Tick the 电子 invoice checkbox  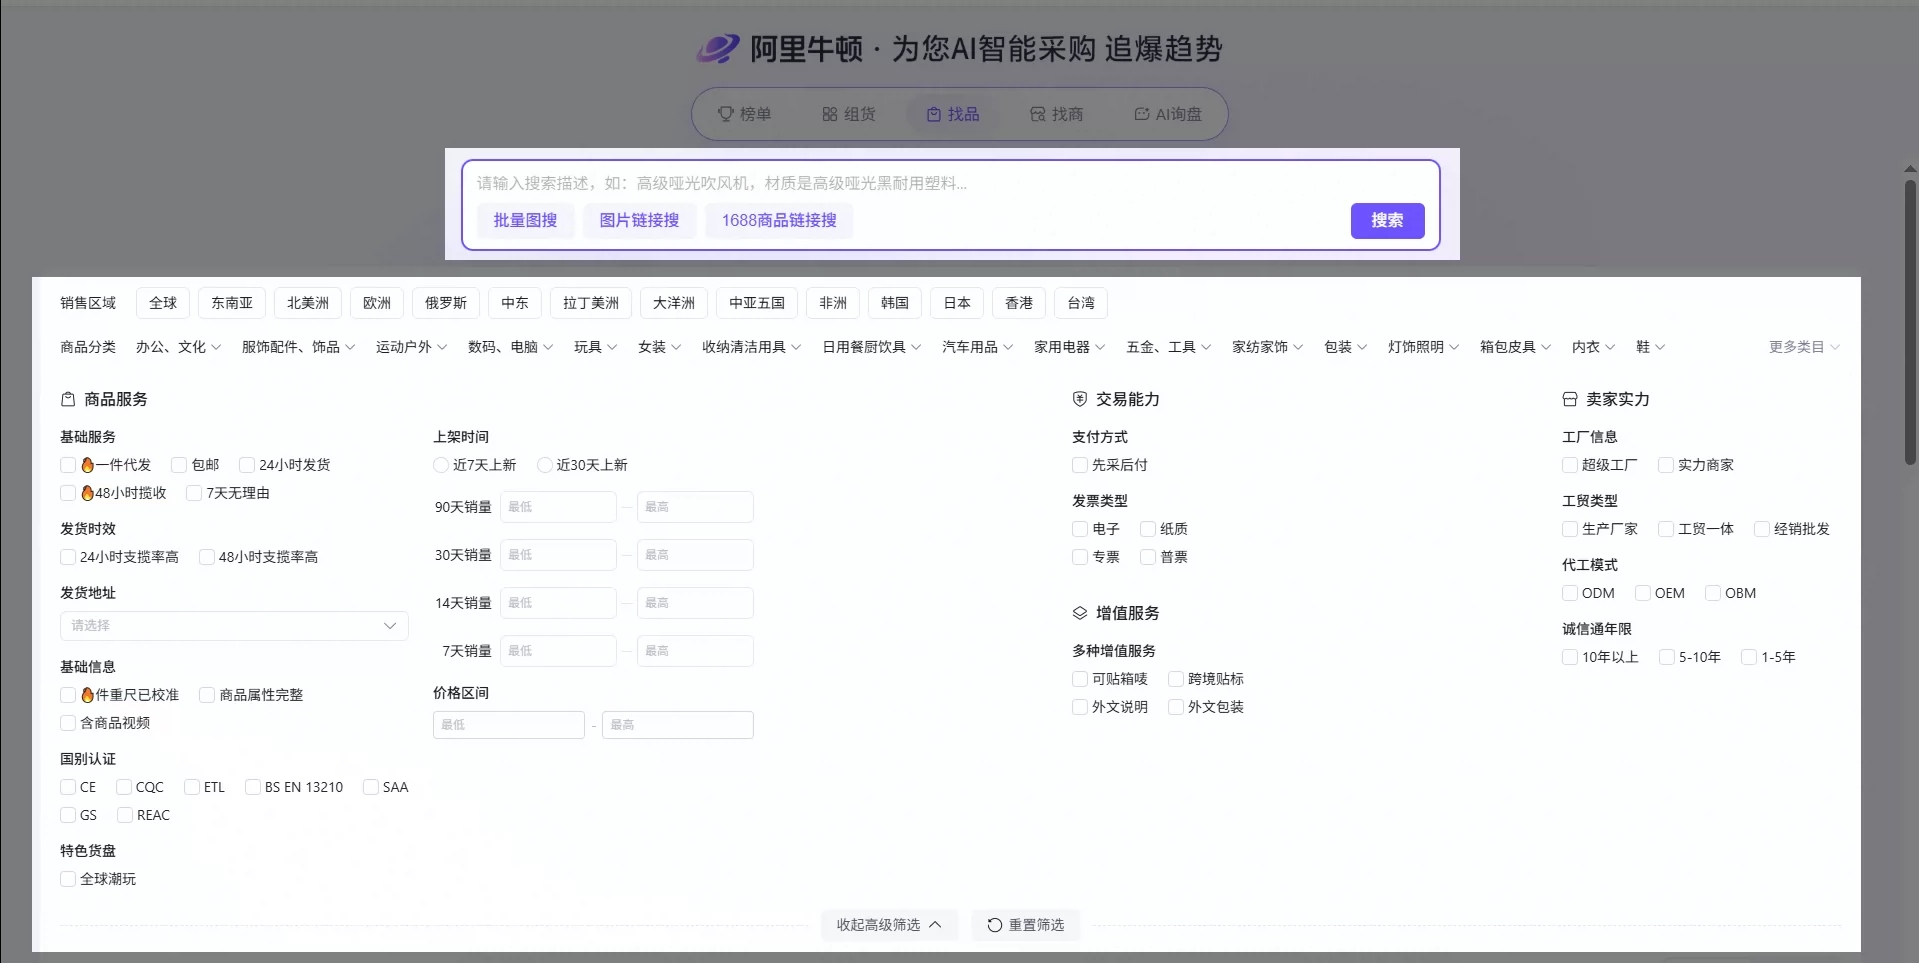(1080, 529)
